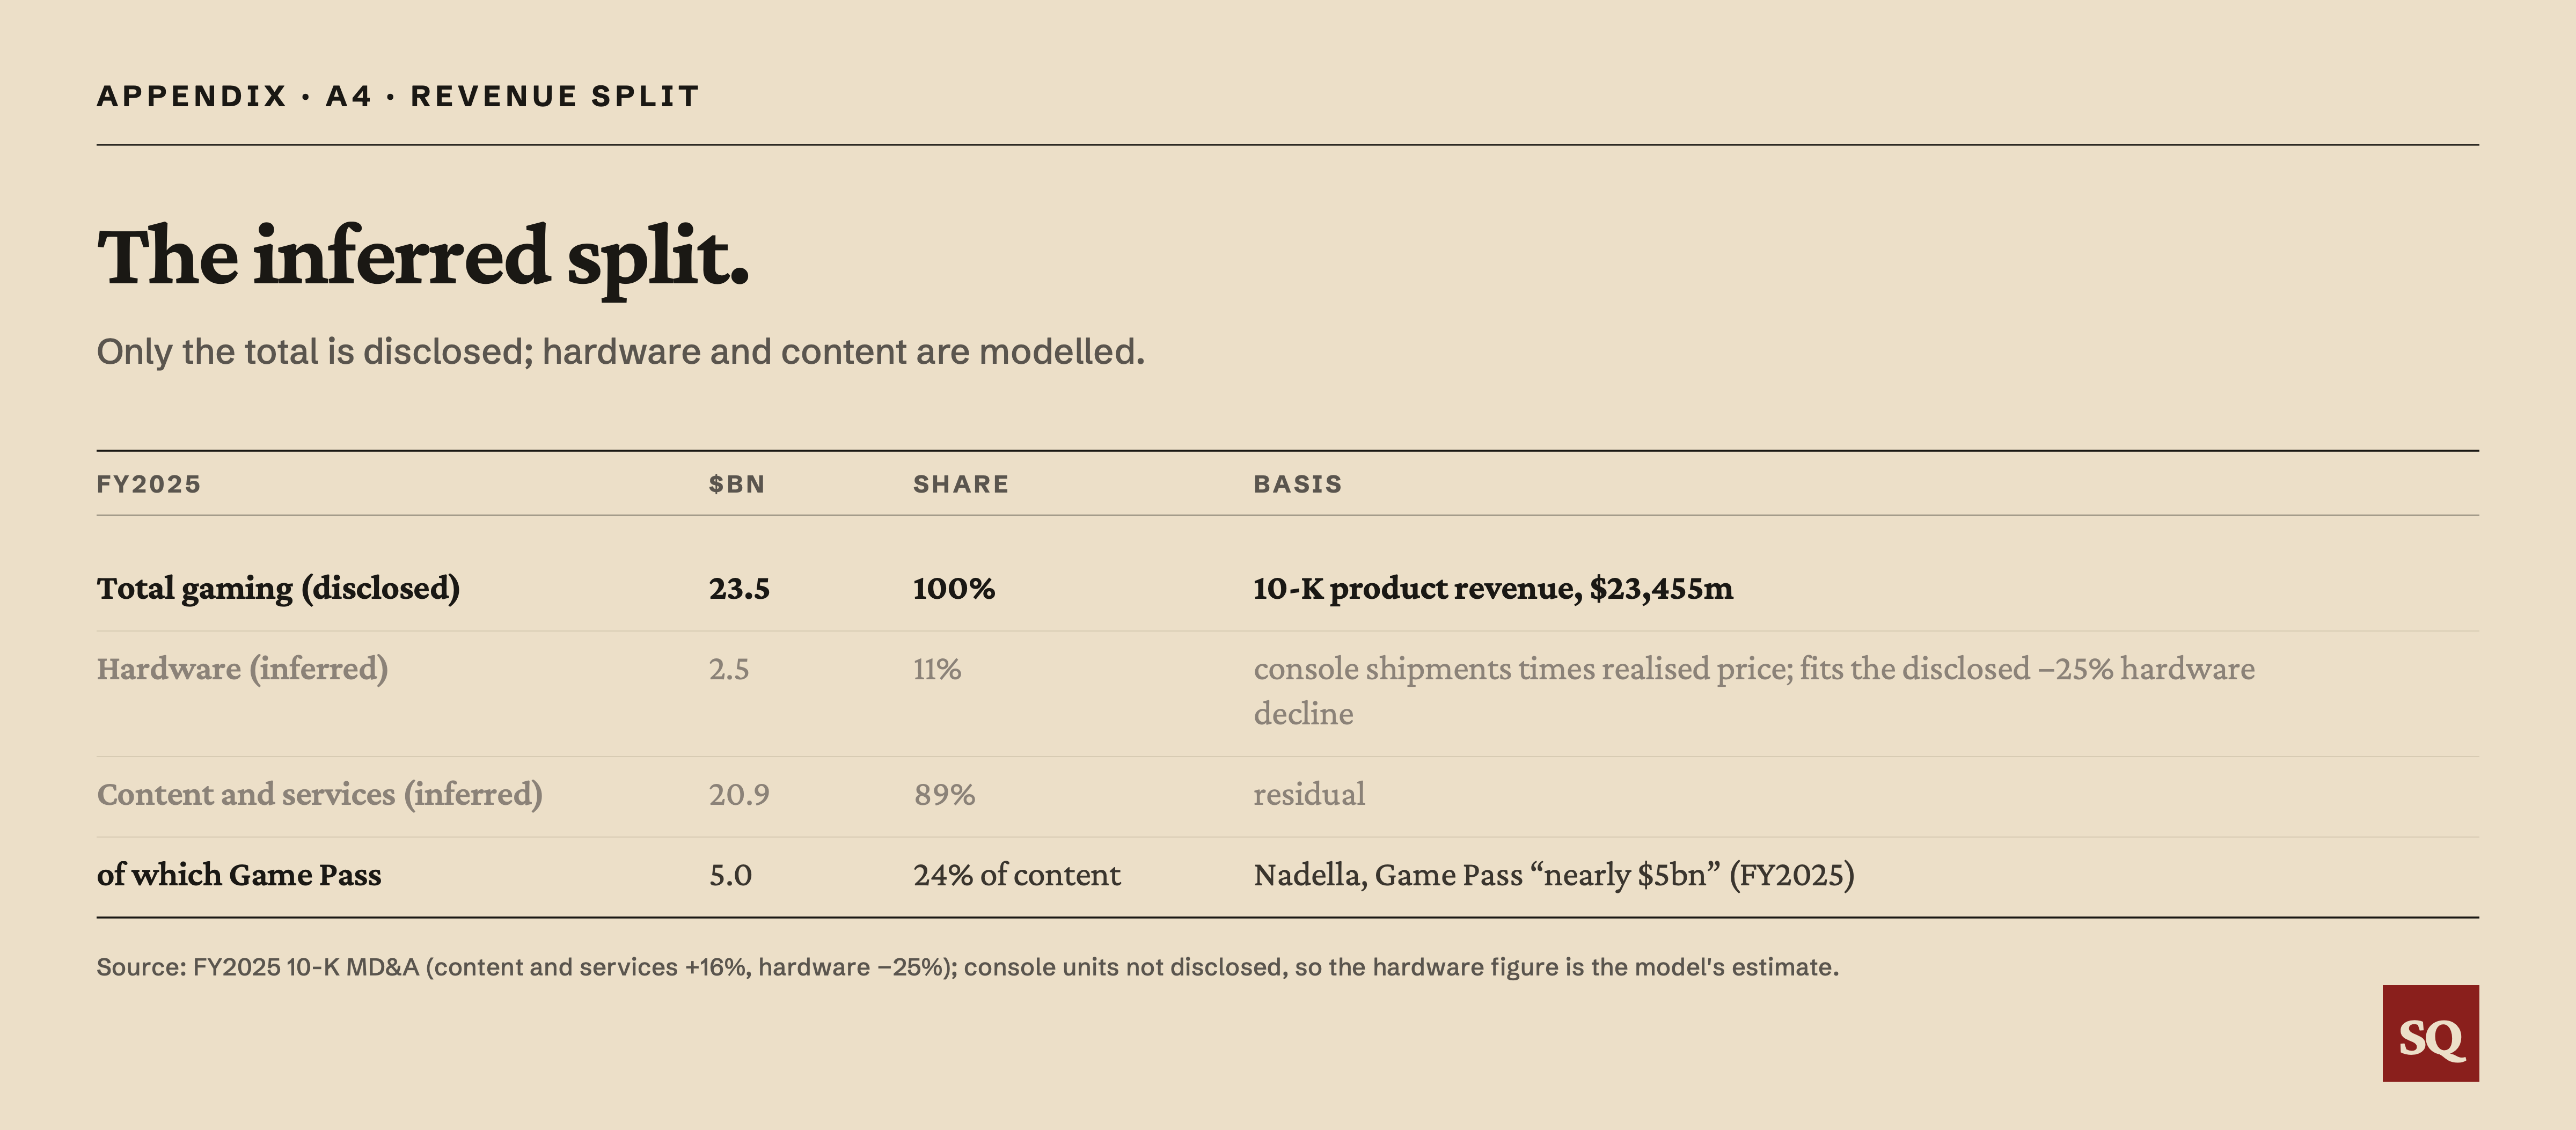This screenshot has width=2576, height=1130.
Task: Select the 10-K product revenue basis text
Action: [1493, 588]
